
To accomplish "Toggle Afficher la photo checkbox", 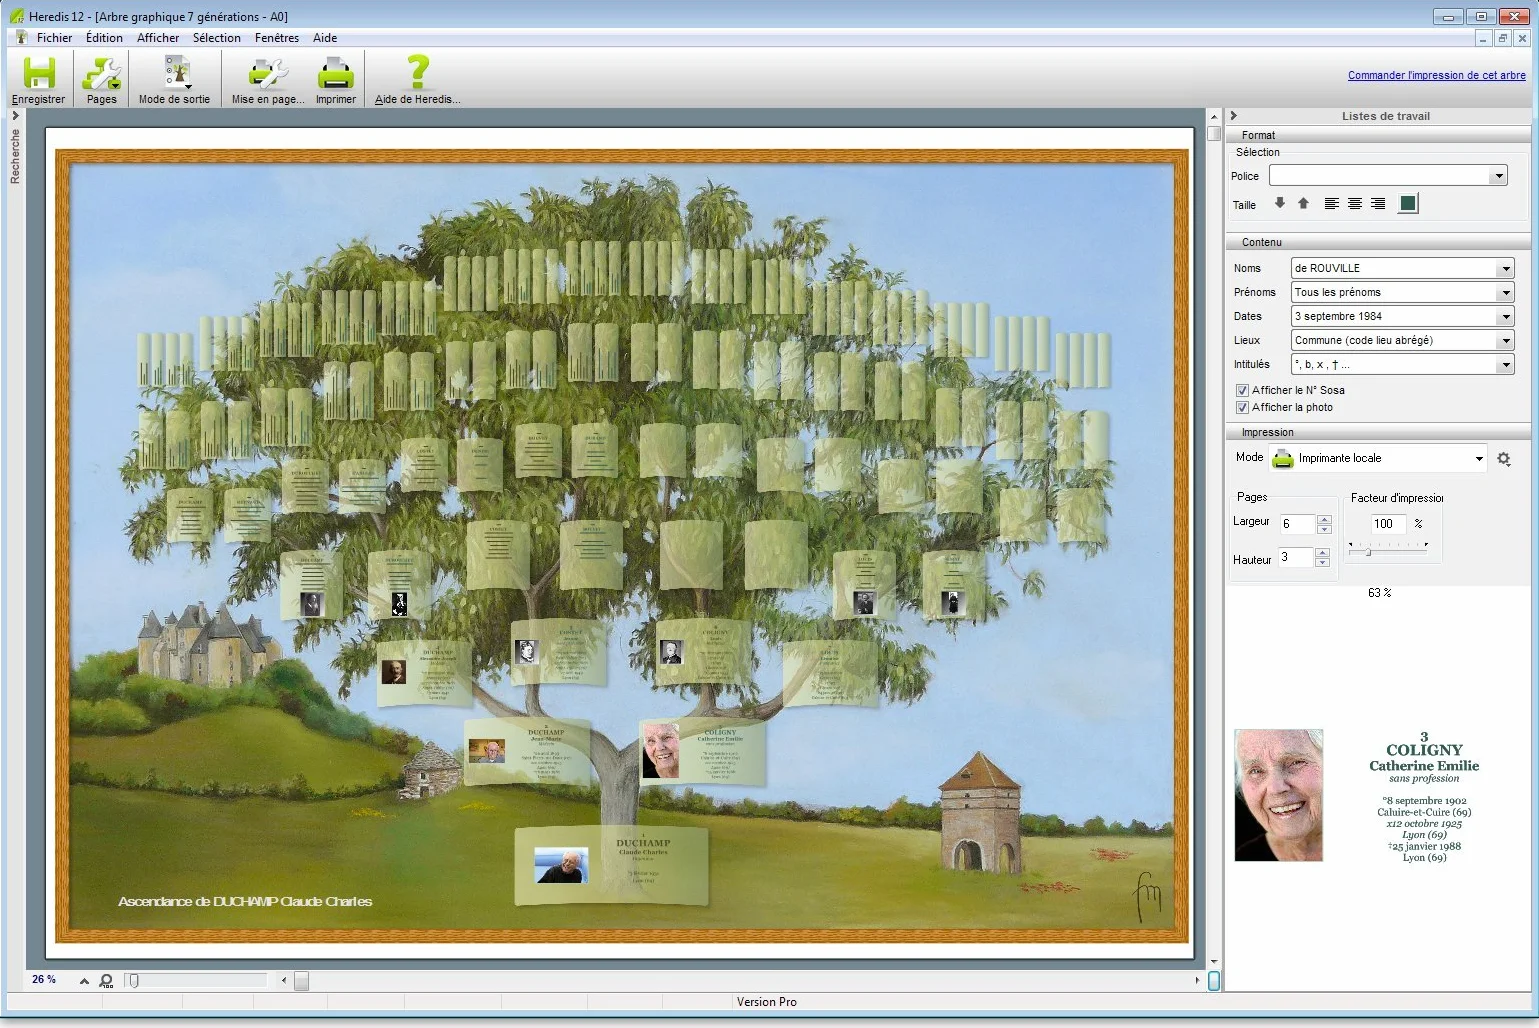I will 1242,407.
